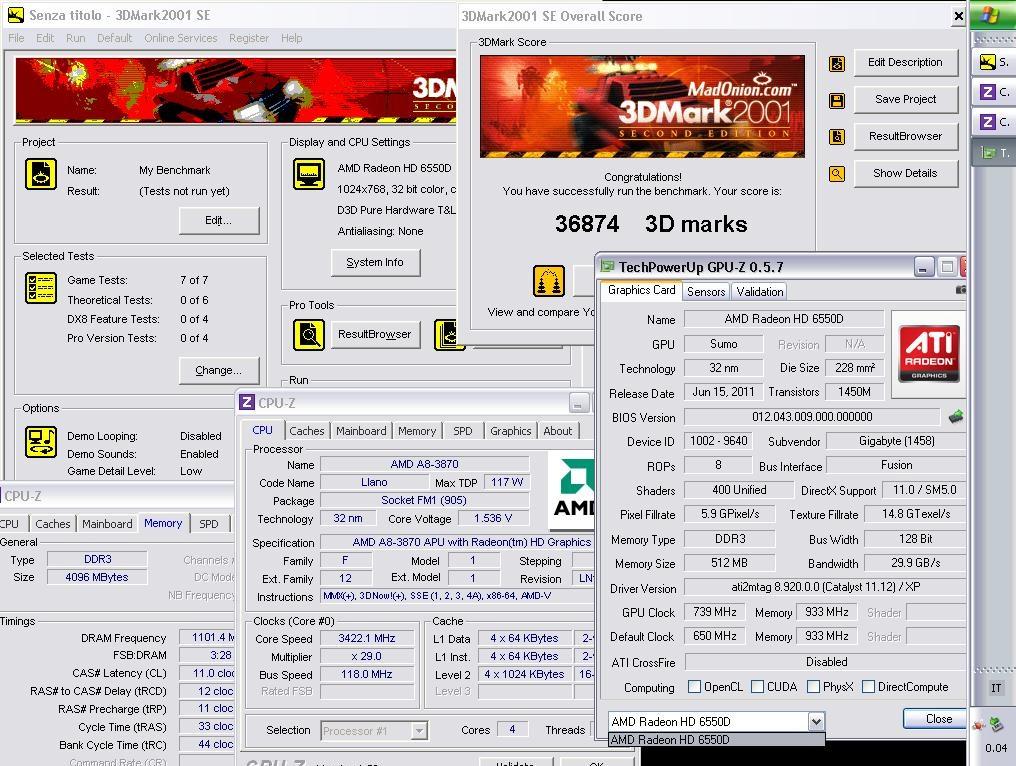Switch to Graphics tab in front CPU-Z
Viewport: 1016px width, 766px height.
[511, 431]
